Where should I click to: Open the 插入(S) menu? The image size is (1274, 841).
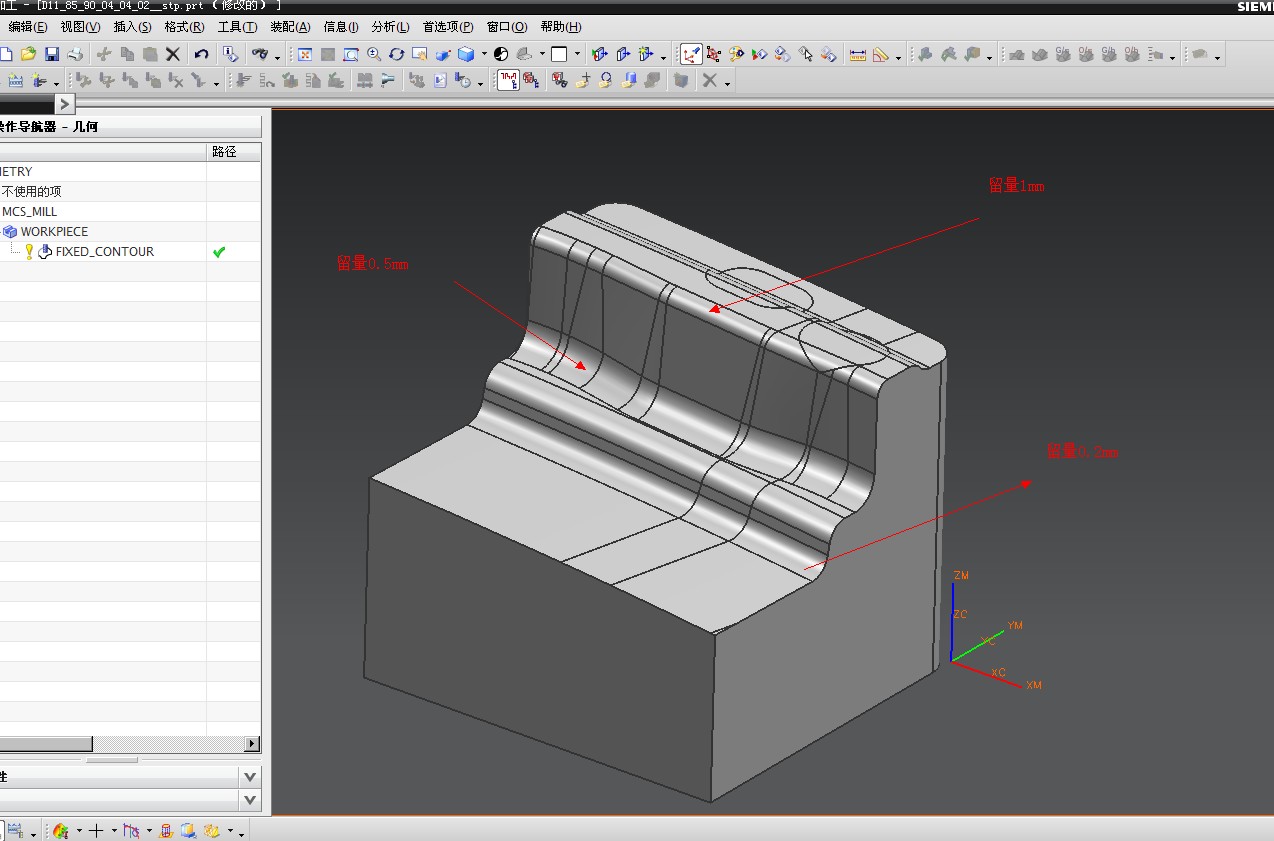pyautogui.click(x=133, y=27)
